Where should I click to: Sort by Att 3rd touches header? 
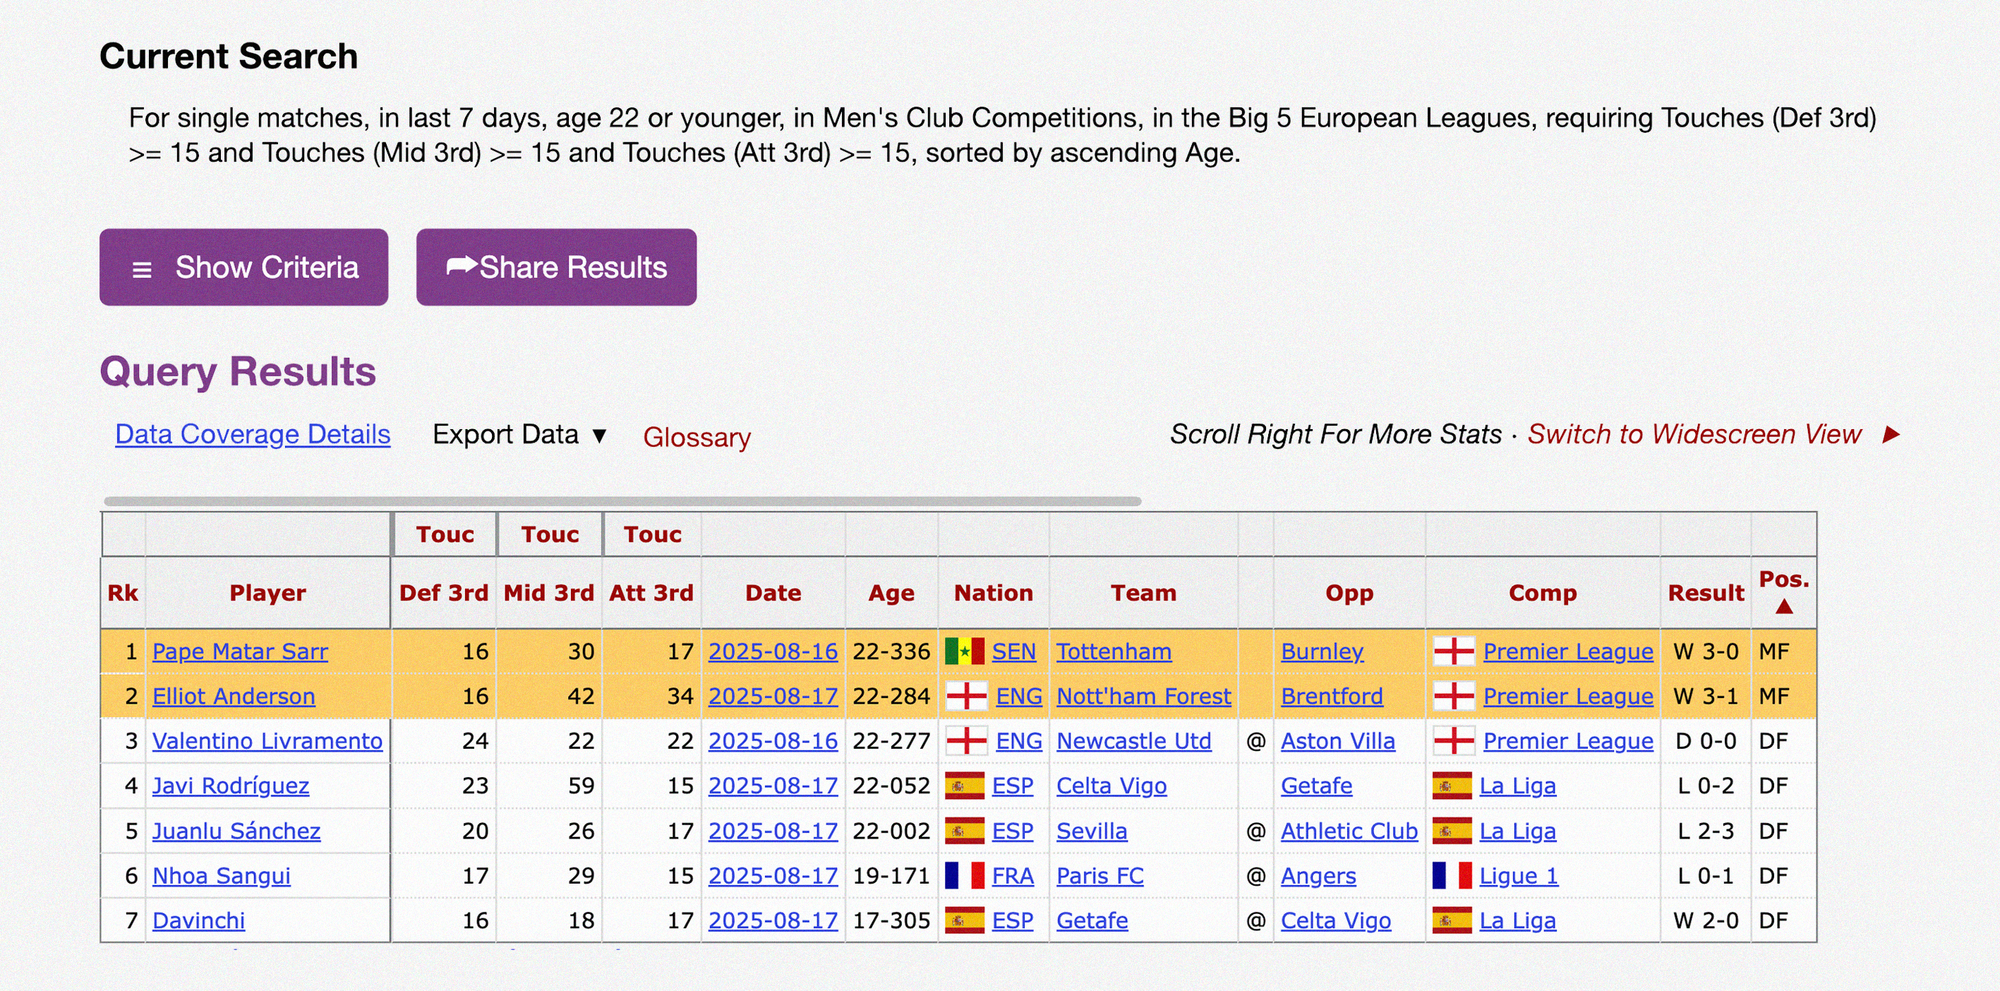(x=651, y=593)
